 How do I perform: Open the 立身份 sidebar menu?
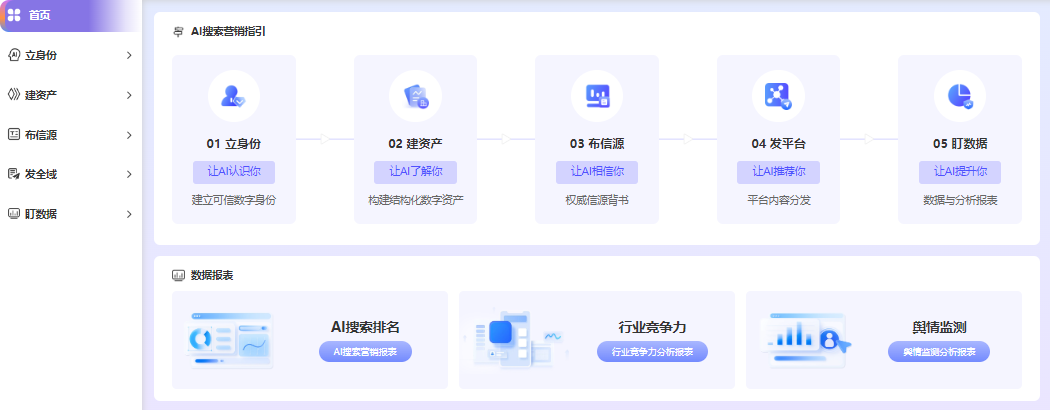point(70,56)
